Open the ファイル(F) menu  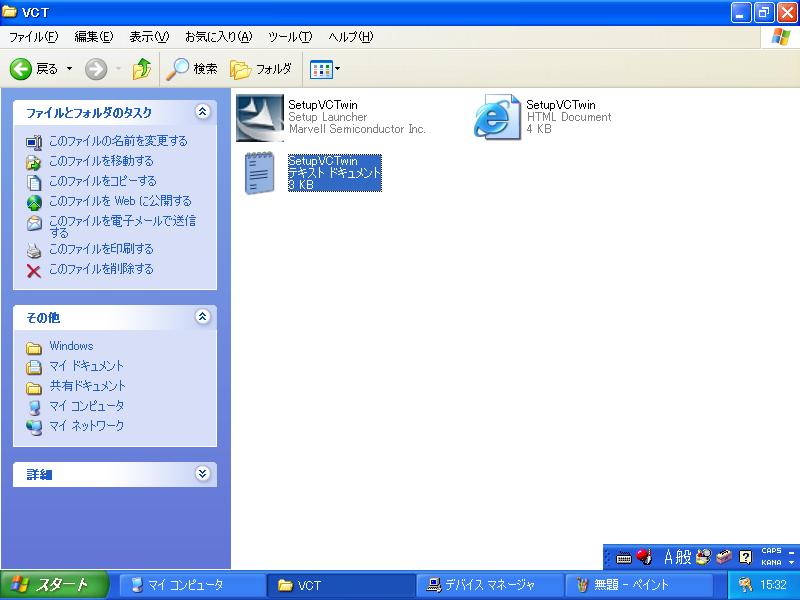34,37
